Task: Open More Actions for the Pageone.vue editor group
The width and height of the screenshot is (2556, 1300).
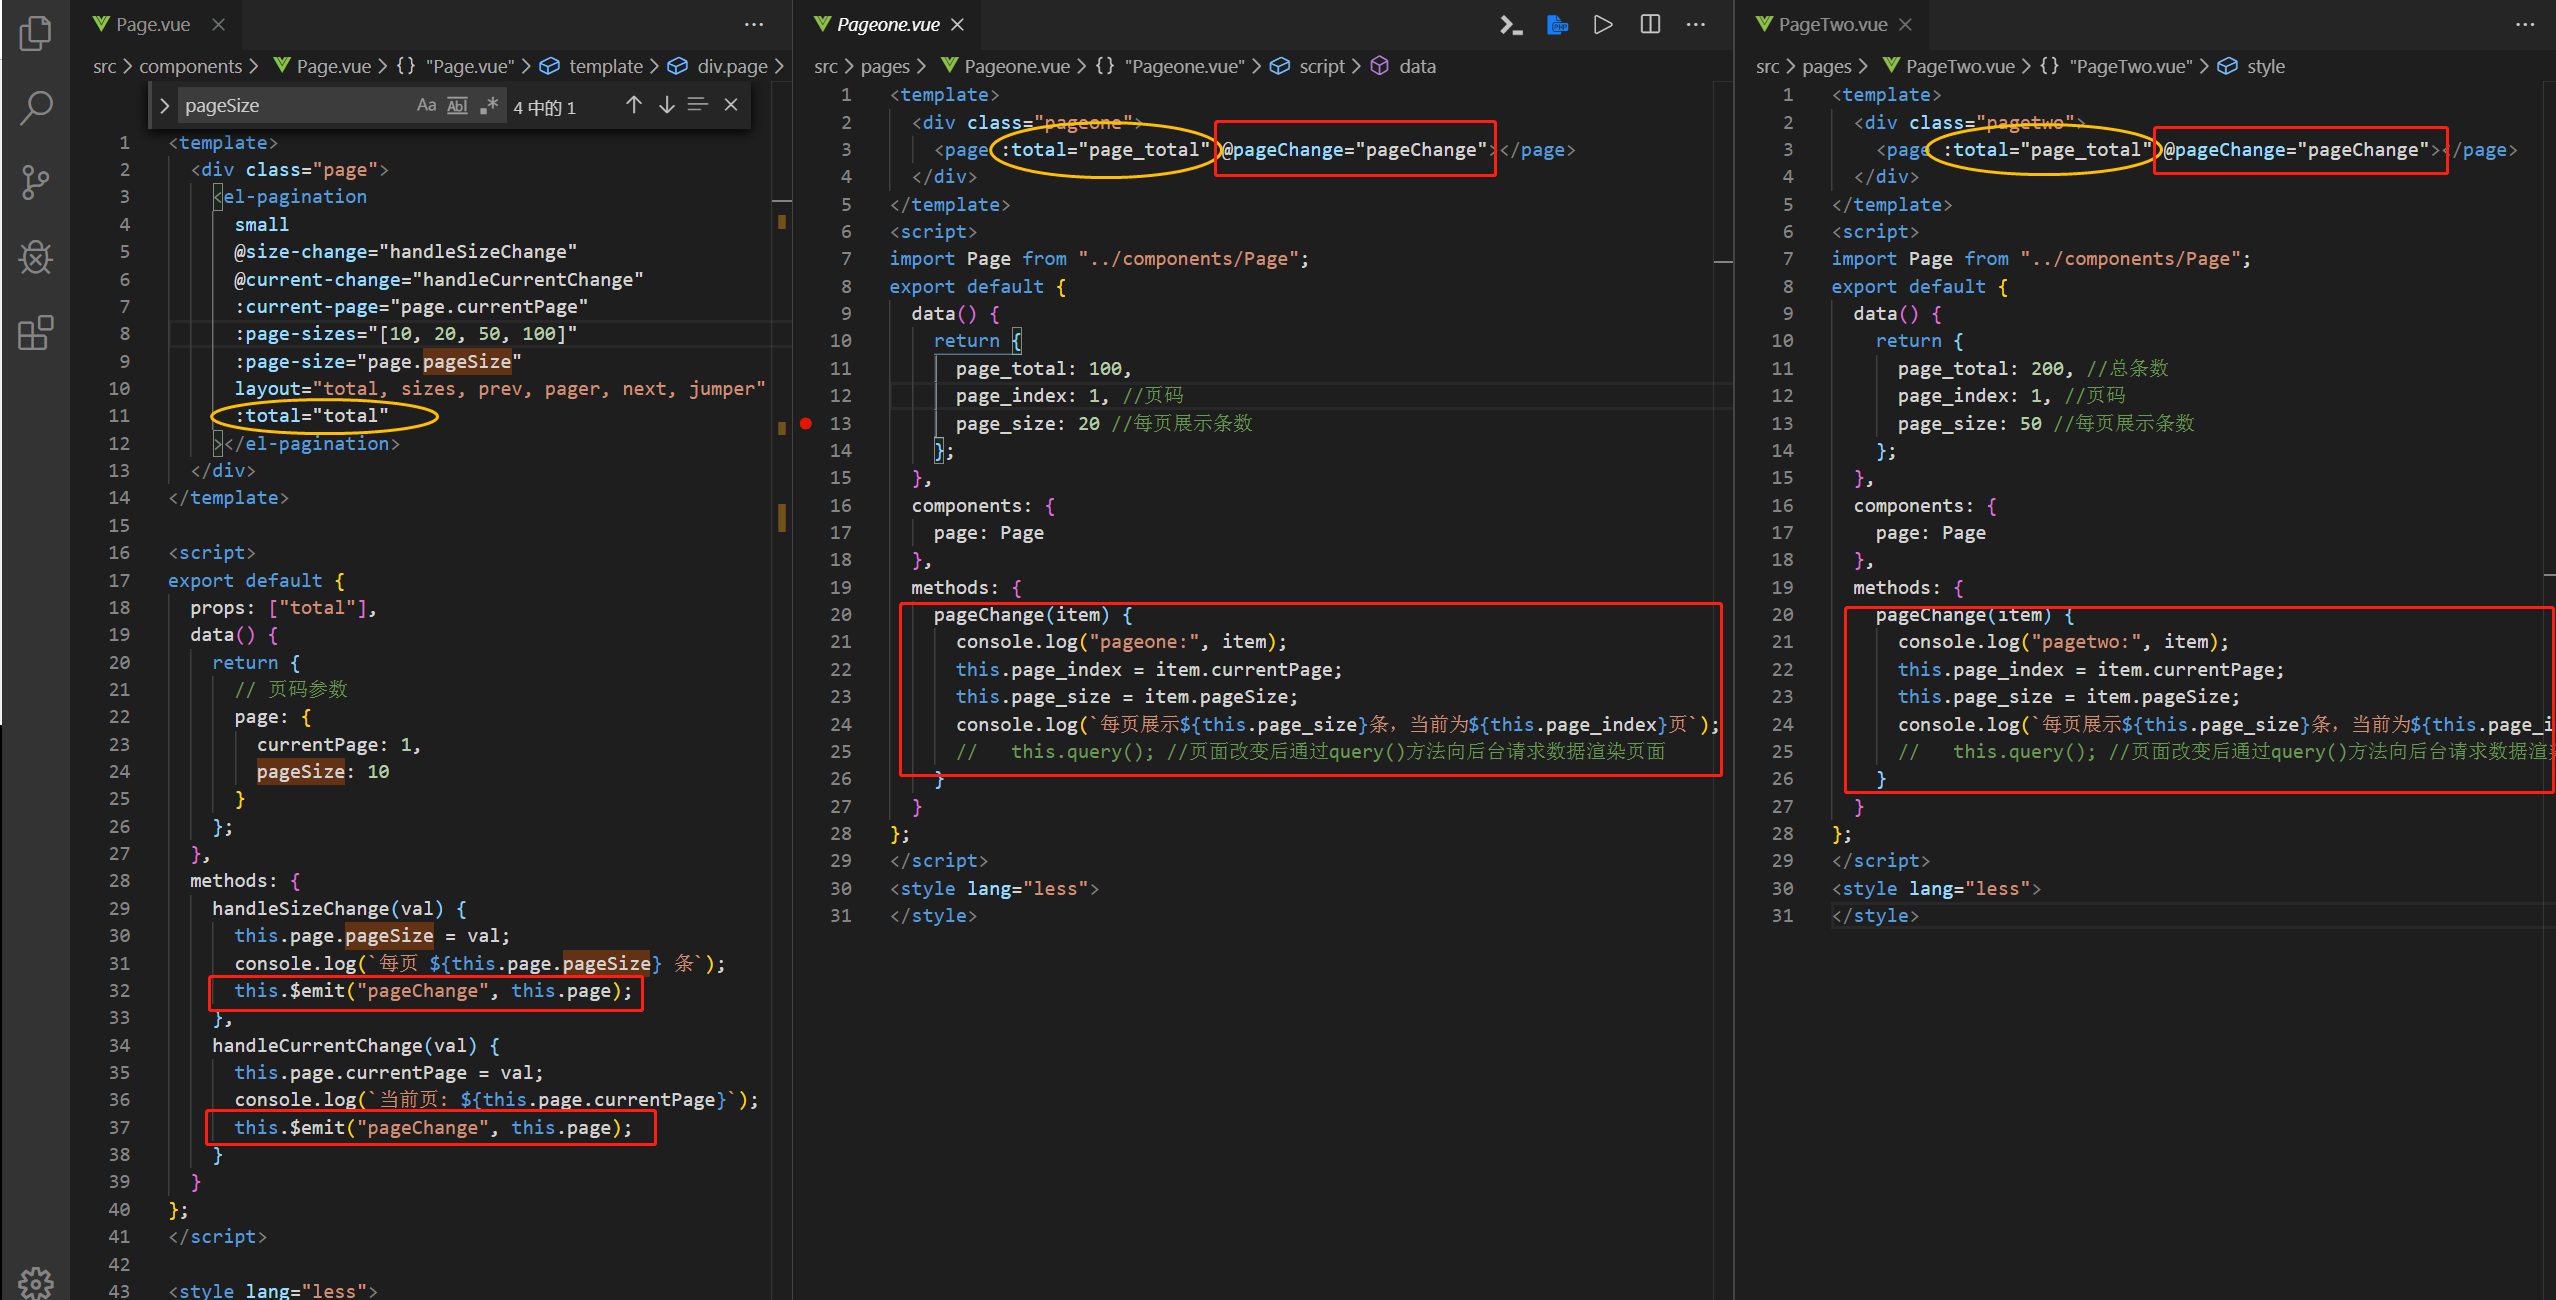Action: (x=1696, y=24)
